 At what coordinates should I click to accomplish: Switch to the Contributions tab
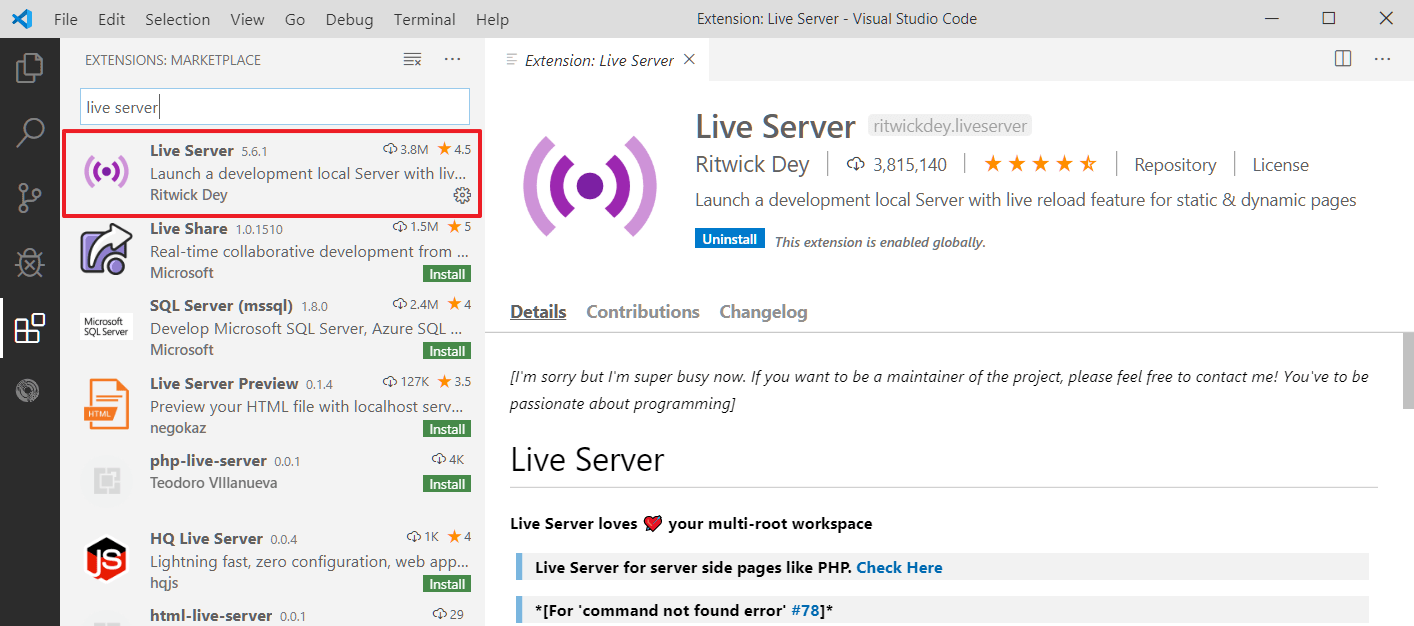(x=643, y=312)
